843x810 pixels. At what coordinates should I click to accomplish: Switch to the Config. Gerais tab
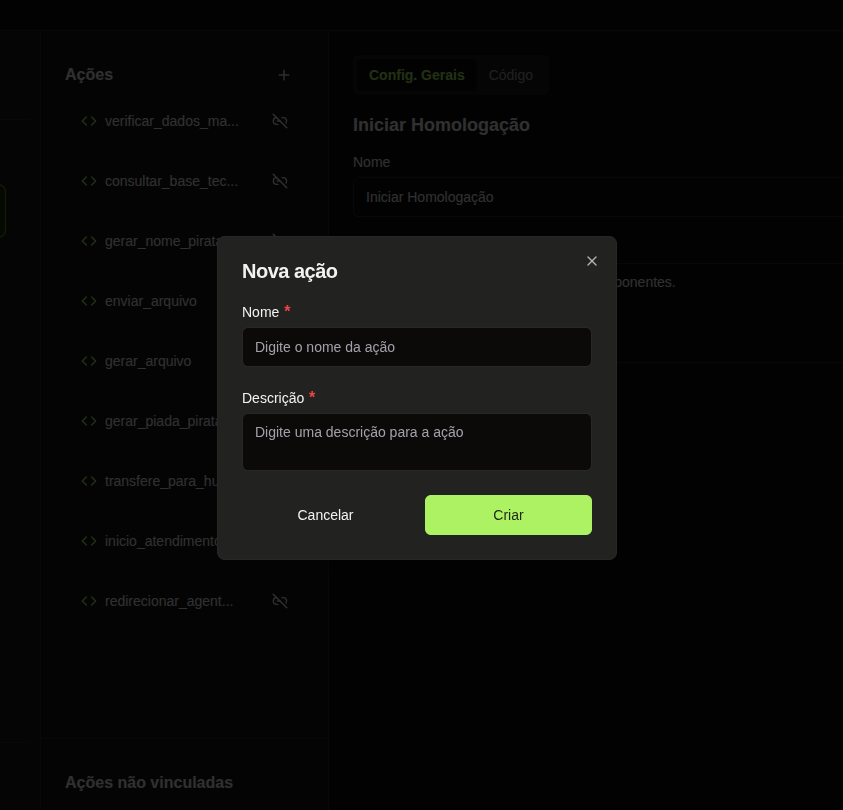pos(416,75)
